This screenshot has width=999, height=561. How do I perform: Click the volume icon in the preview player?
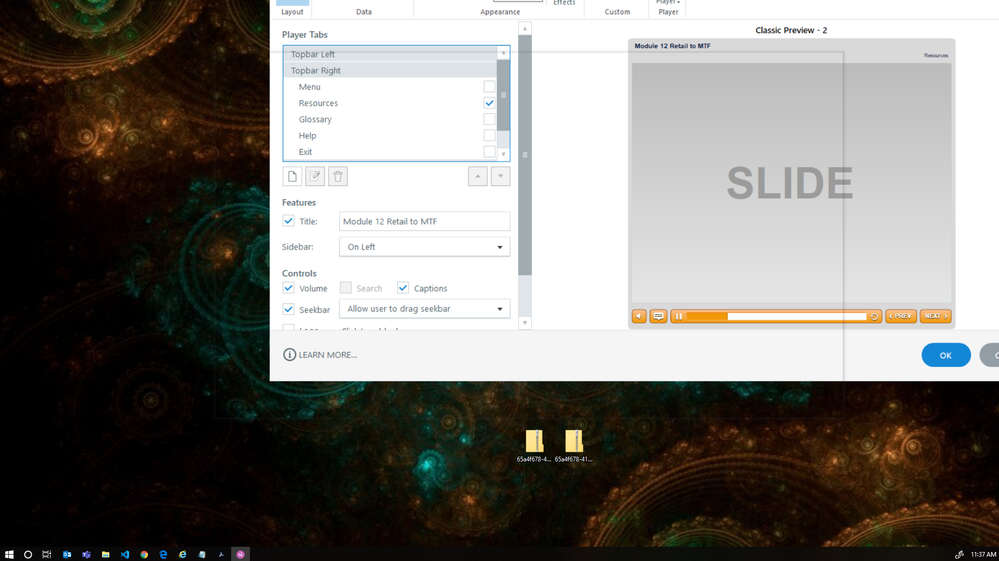point(639,316)
